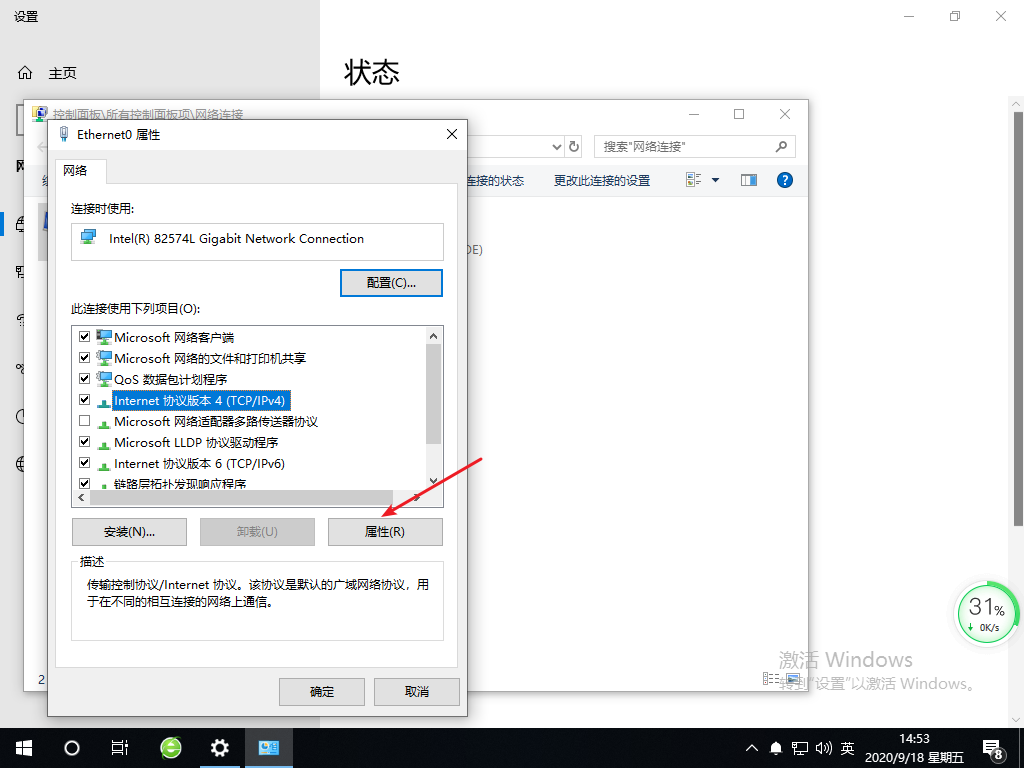Open the network icon in system tray
Image resolution: width=1024 pixels, height=768 pixels.
click(800, 747)
